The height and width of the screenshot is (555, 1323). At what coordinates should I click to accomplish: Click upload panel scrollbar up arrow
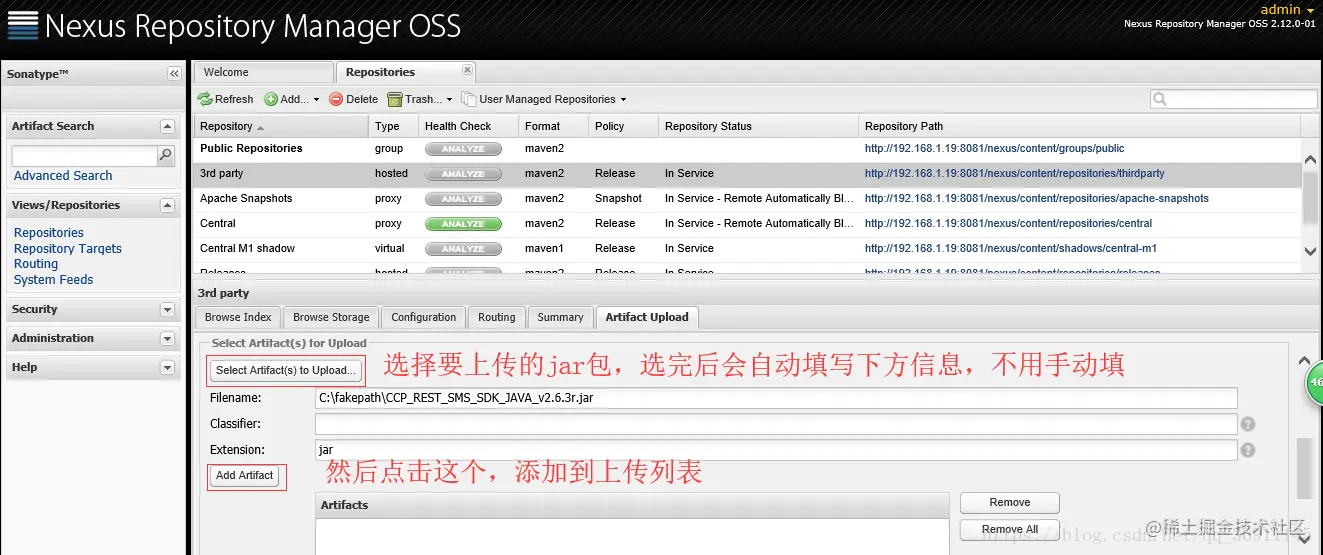[x=1304, y=361]
